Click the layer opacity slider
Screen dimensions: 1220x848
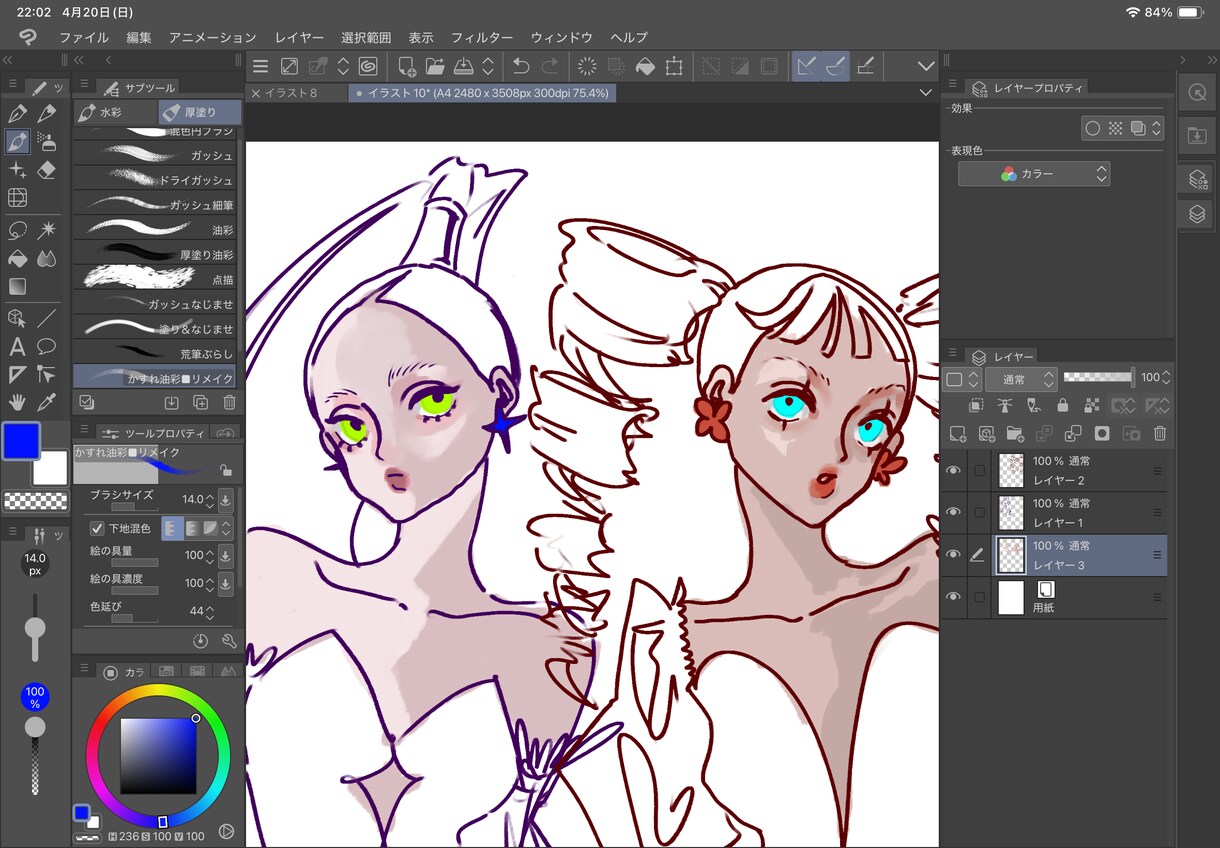tap(1098, 378)
